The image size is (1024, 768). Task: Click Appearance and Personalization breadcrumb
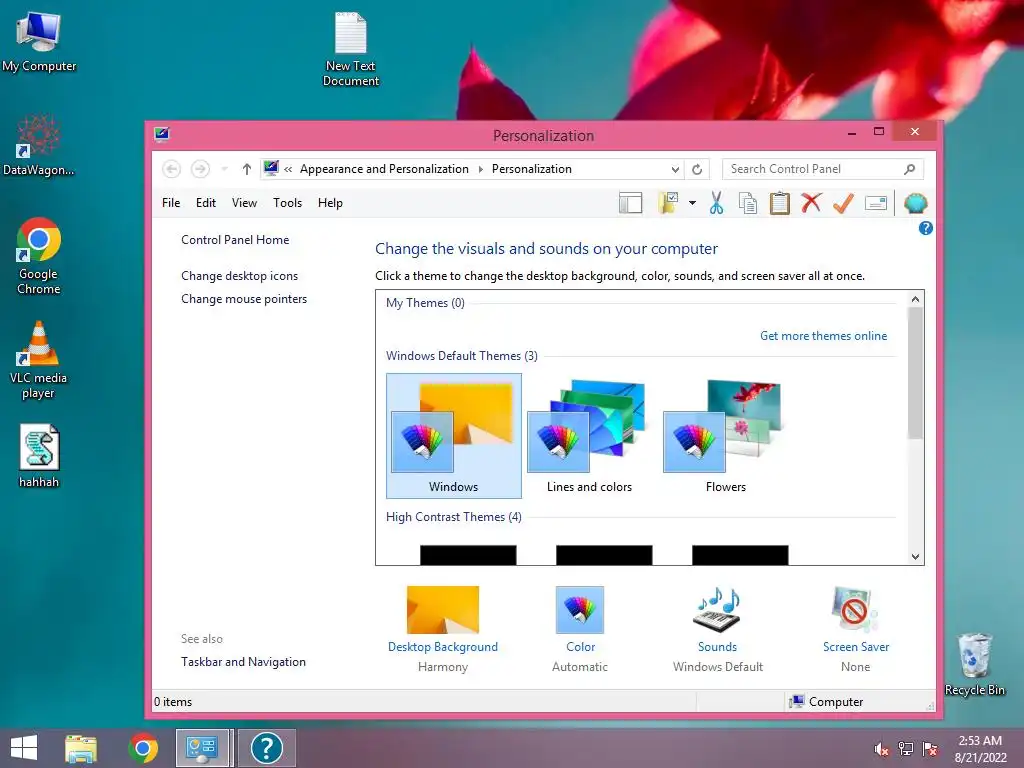click(384, 169)
